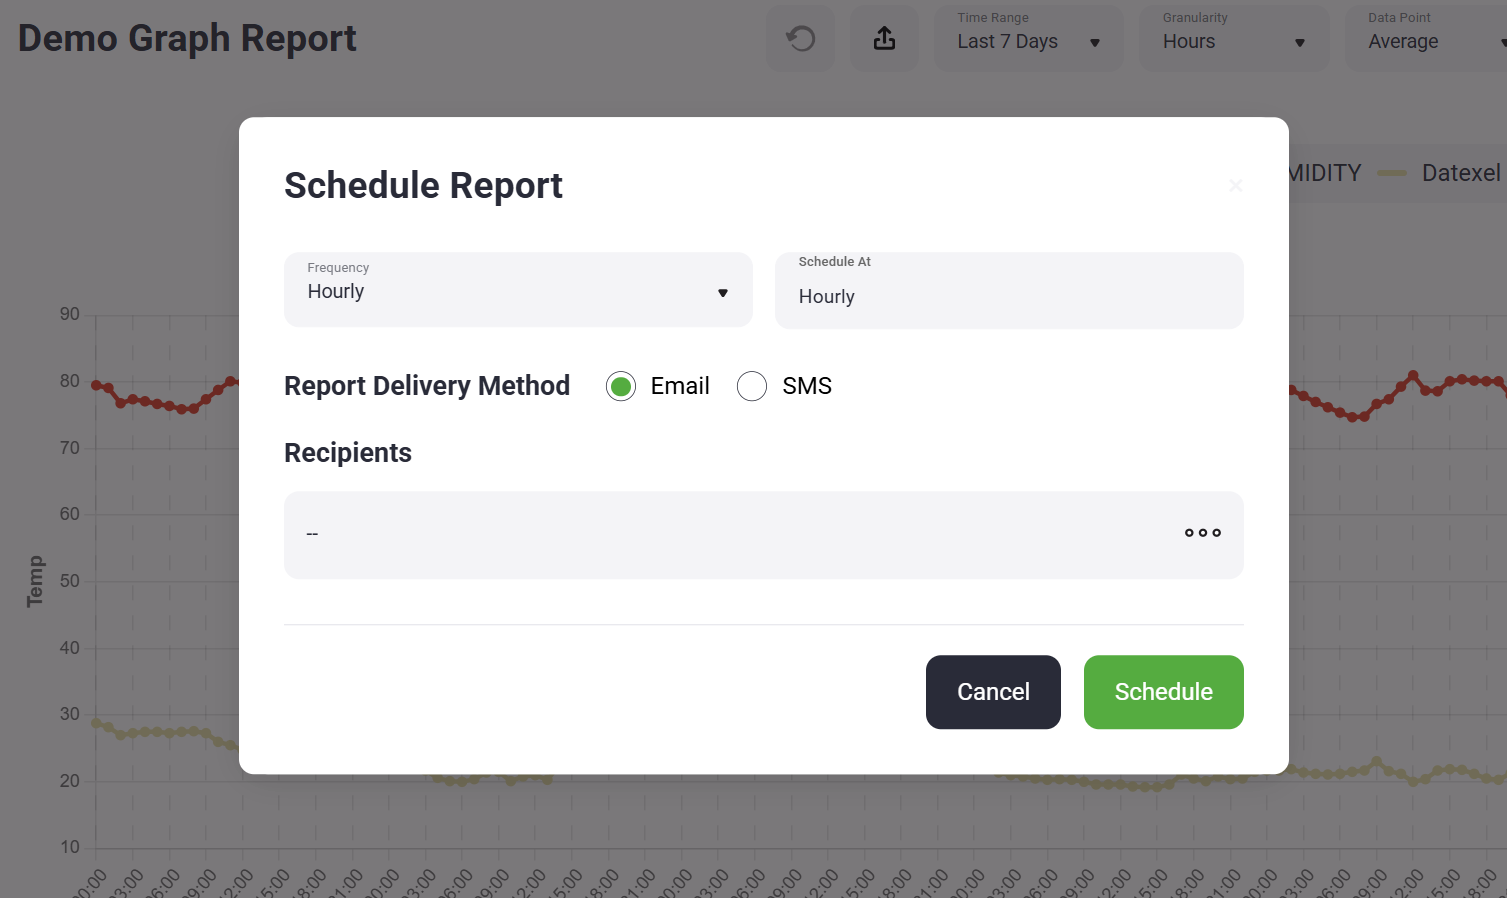Open the three-dot recipients options menu
This screenshot has height=898, width=1507.
tap(1202, 533)
